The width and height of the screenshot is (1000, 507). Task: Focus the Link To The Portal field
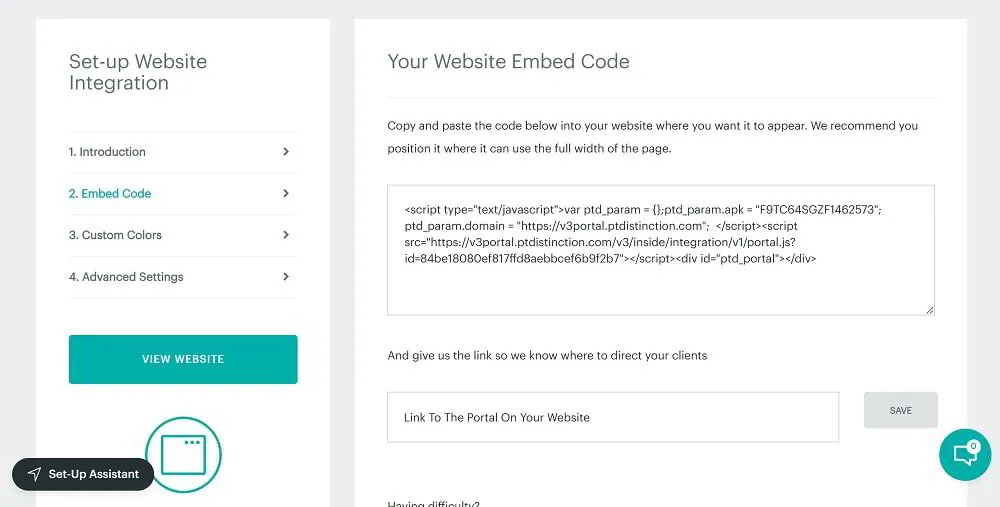[x=612, y=417]
